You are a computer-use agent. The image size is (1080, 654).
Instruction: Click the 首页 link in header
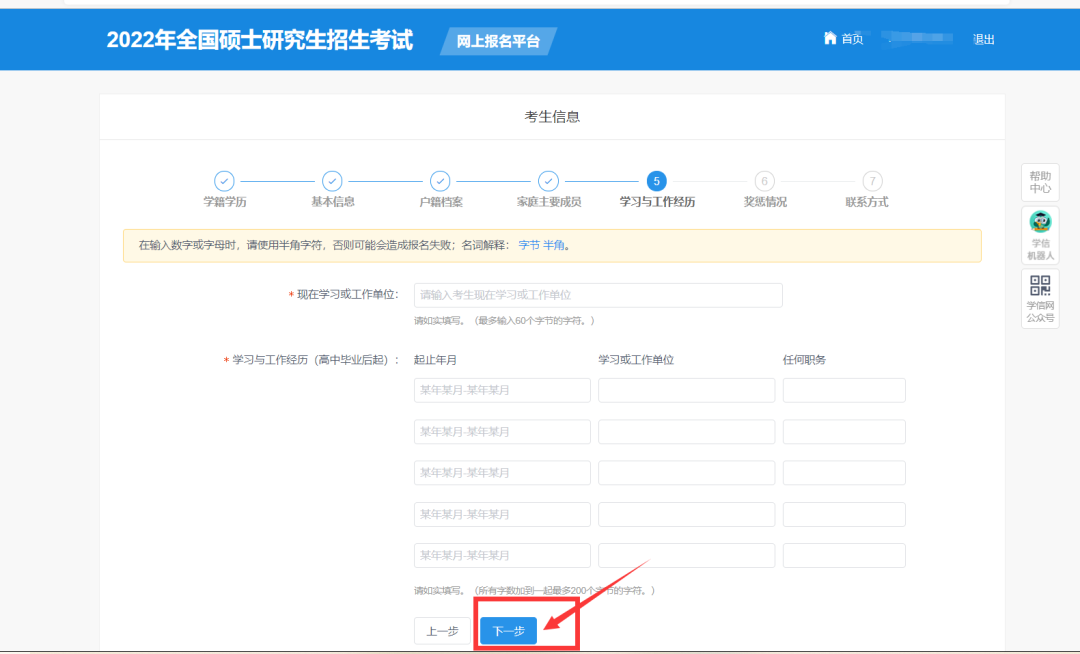tap(852, 39)
